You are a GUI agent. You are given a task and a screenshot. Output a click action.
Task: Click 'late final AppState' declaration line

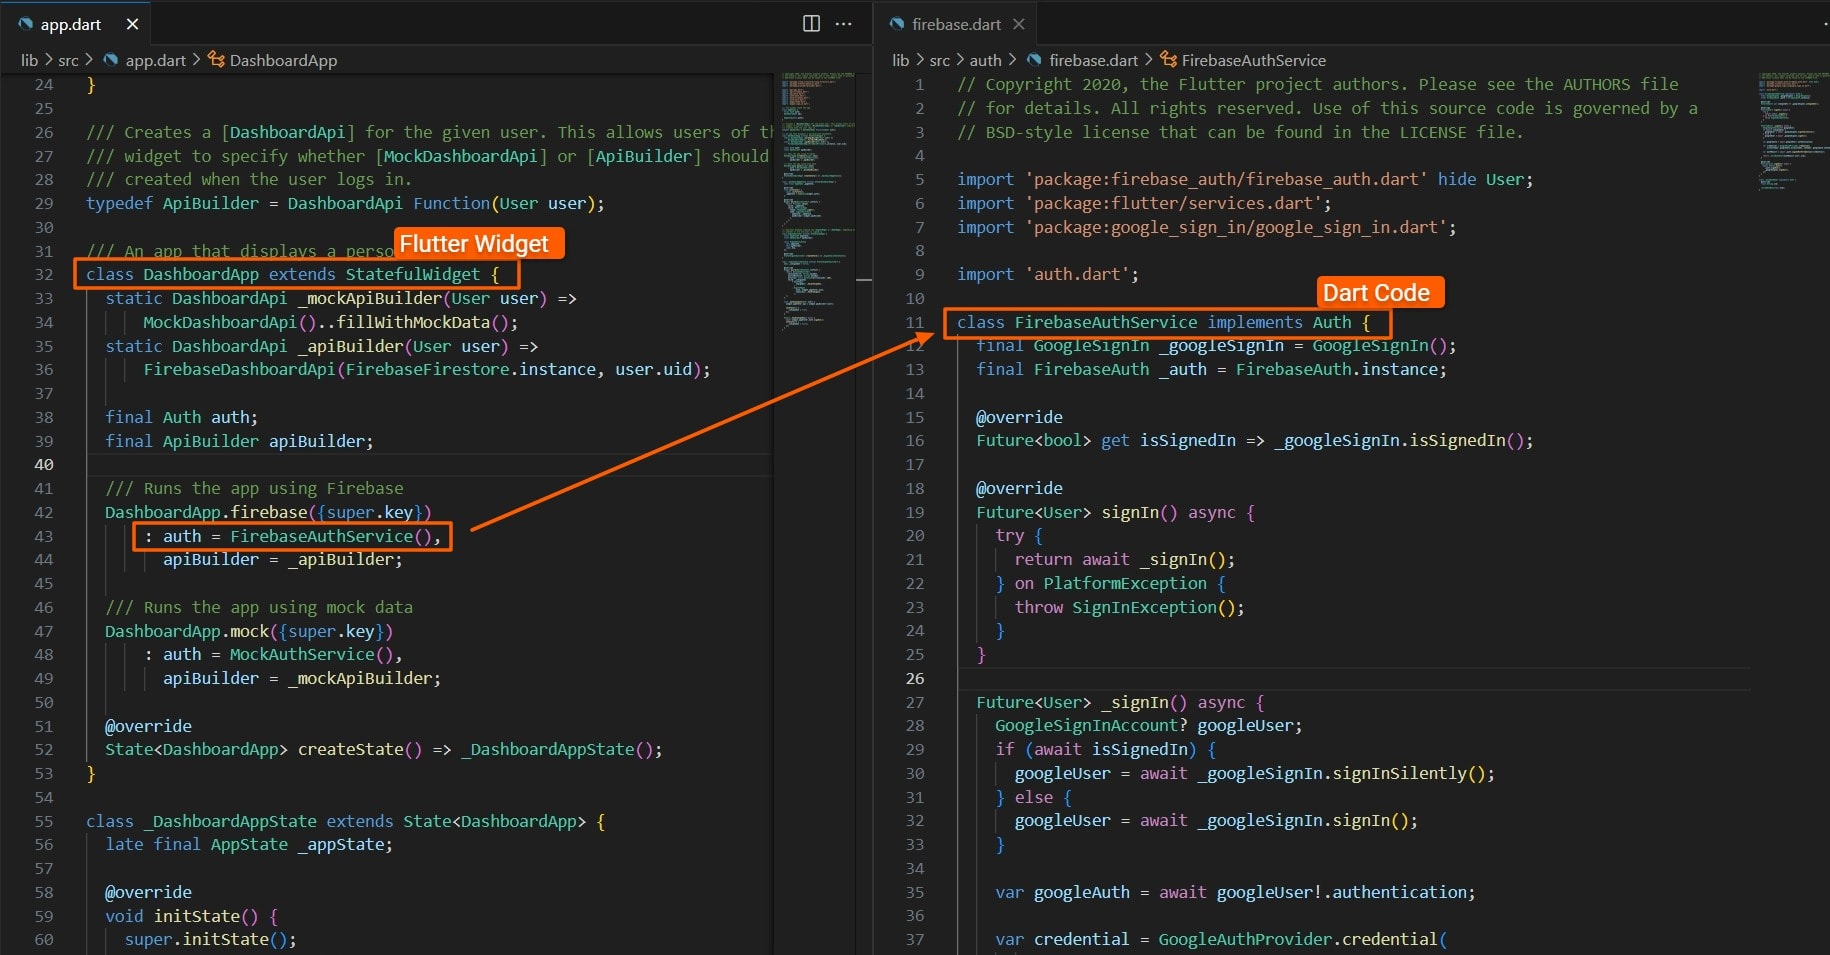pyautogui.click(x=249, y=844)
